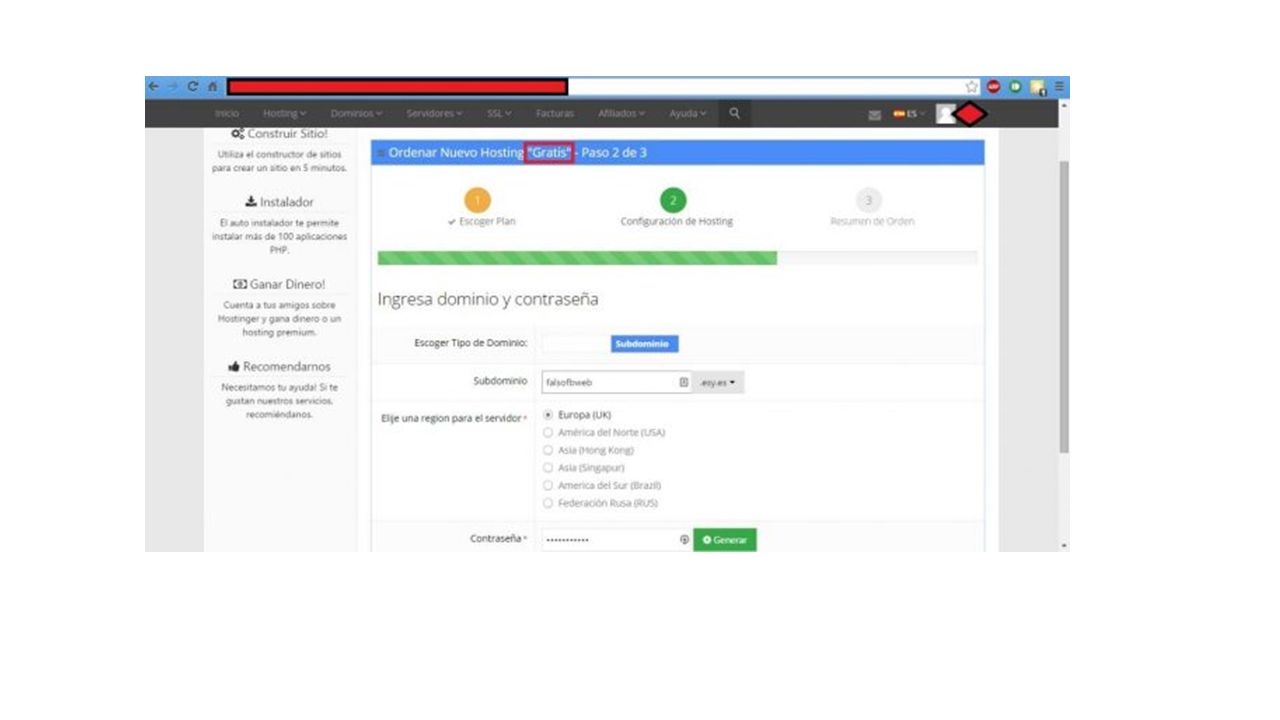Viewport: 1280px width, 720px height.
Task: Open the Construir Sitio! sidebar link
Action: click(x=279, y=134)
